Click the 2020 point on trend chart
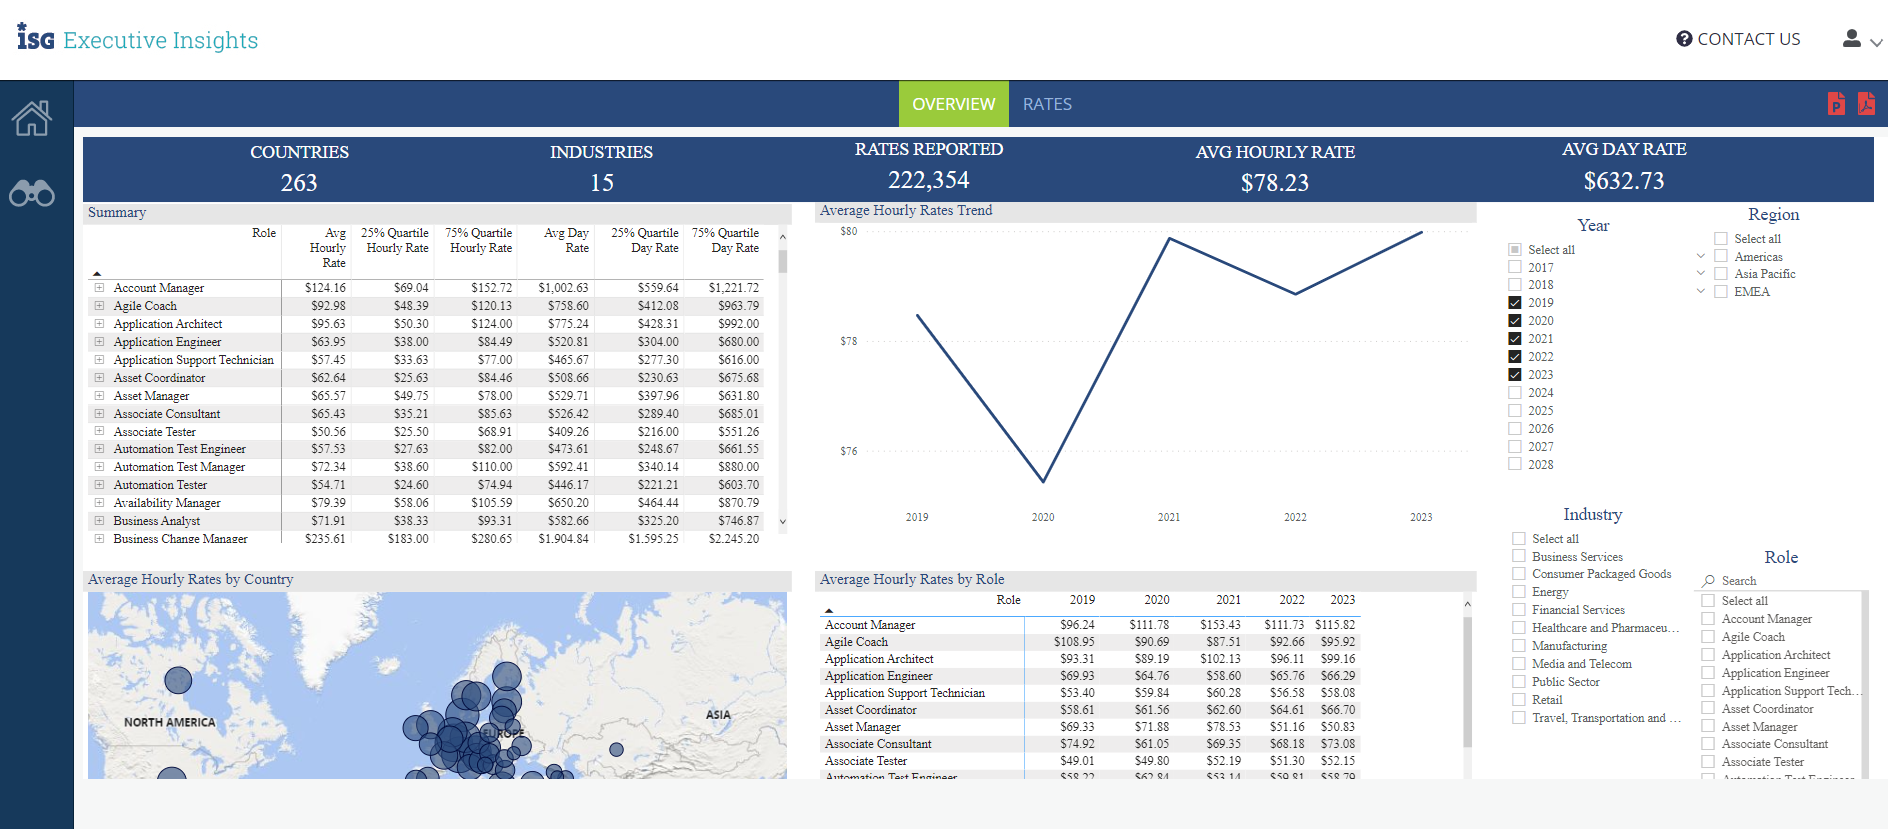The height and width of the screenshot is (829, 1888). (x=1043, y=482)
